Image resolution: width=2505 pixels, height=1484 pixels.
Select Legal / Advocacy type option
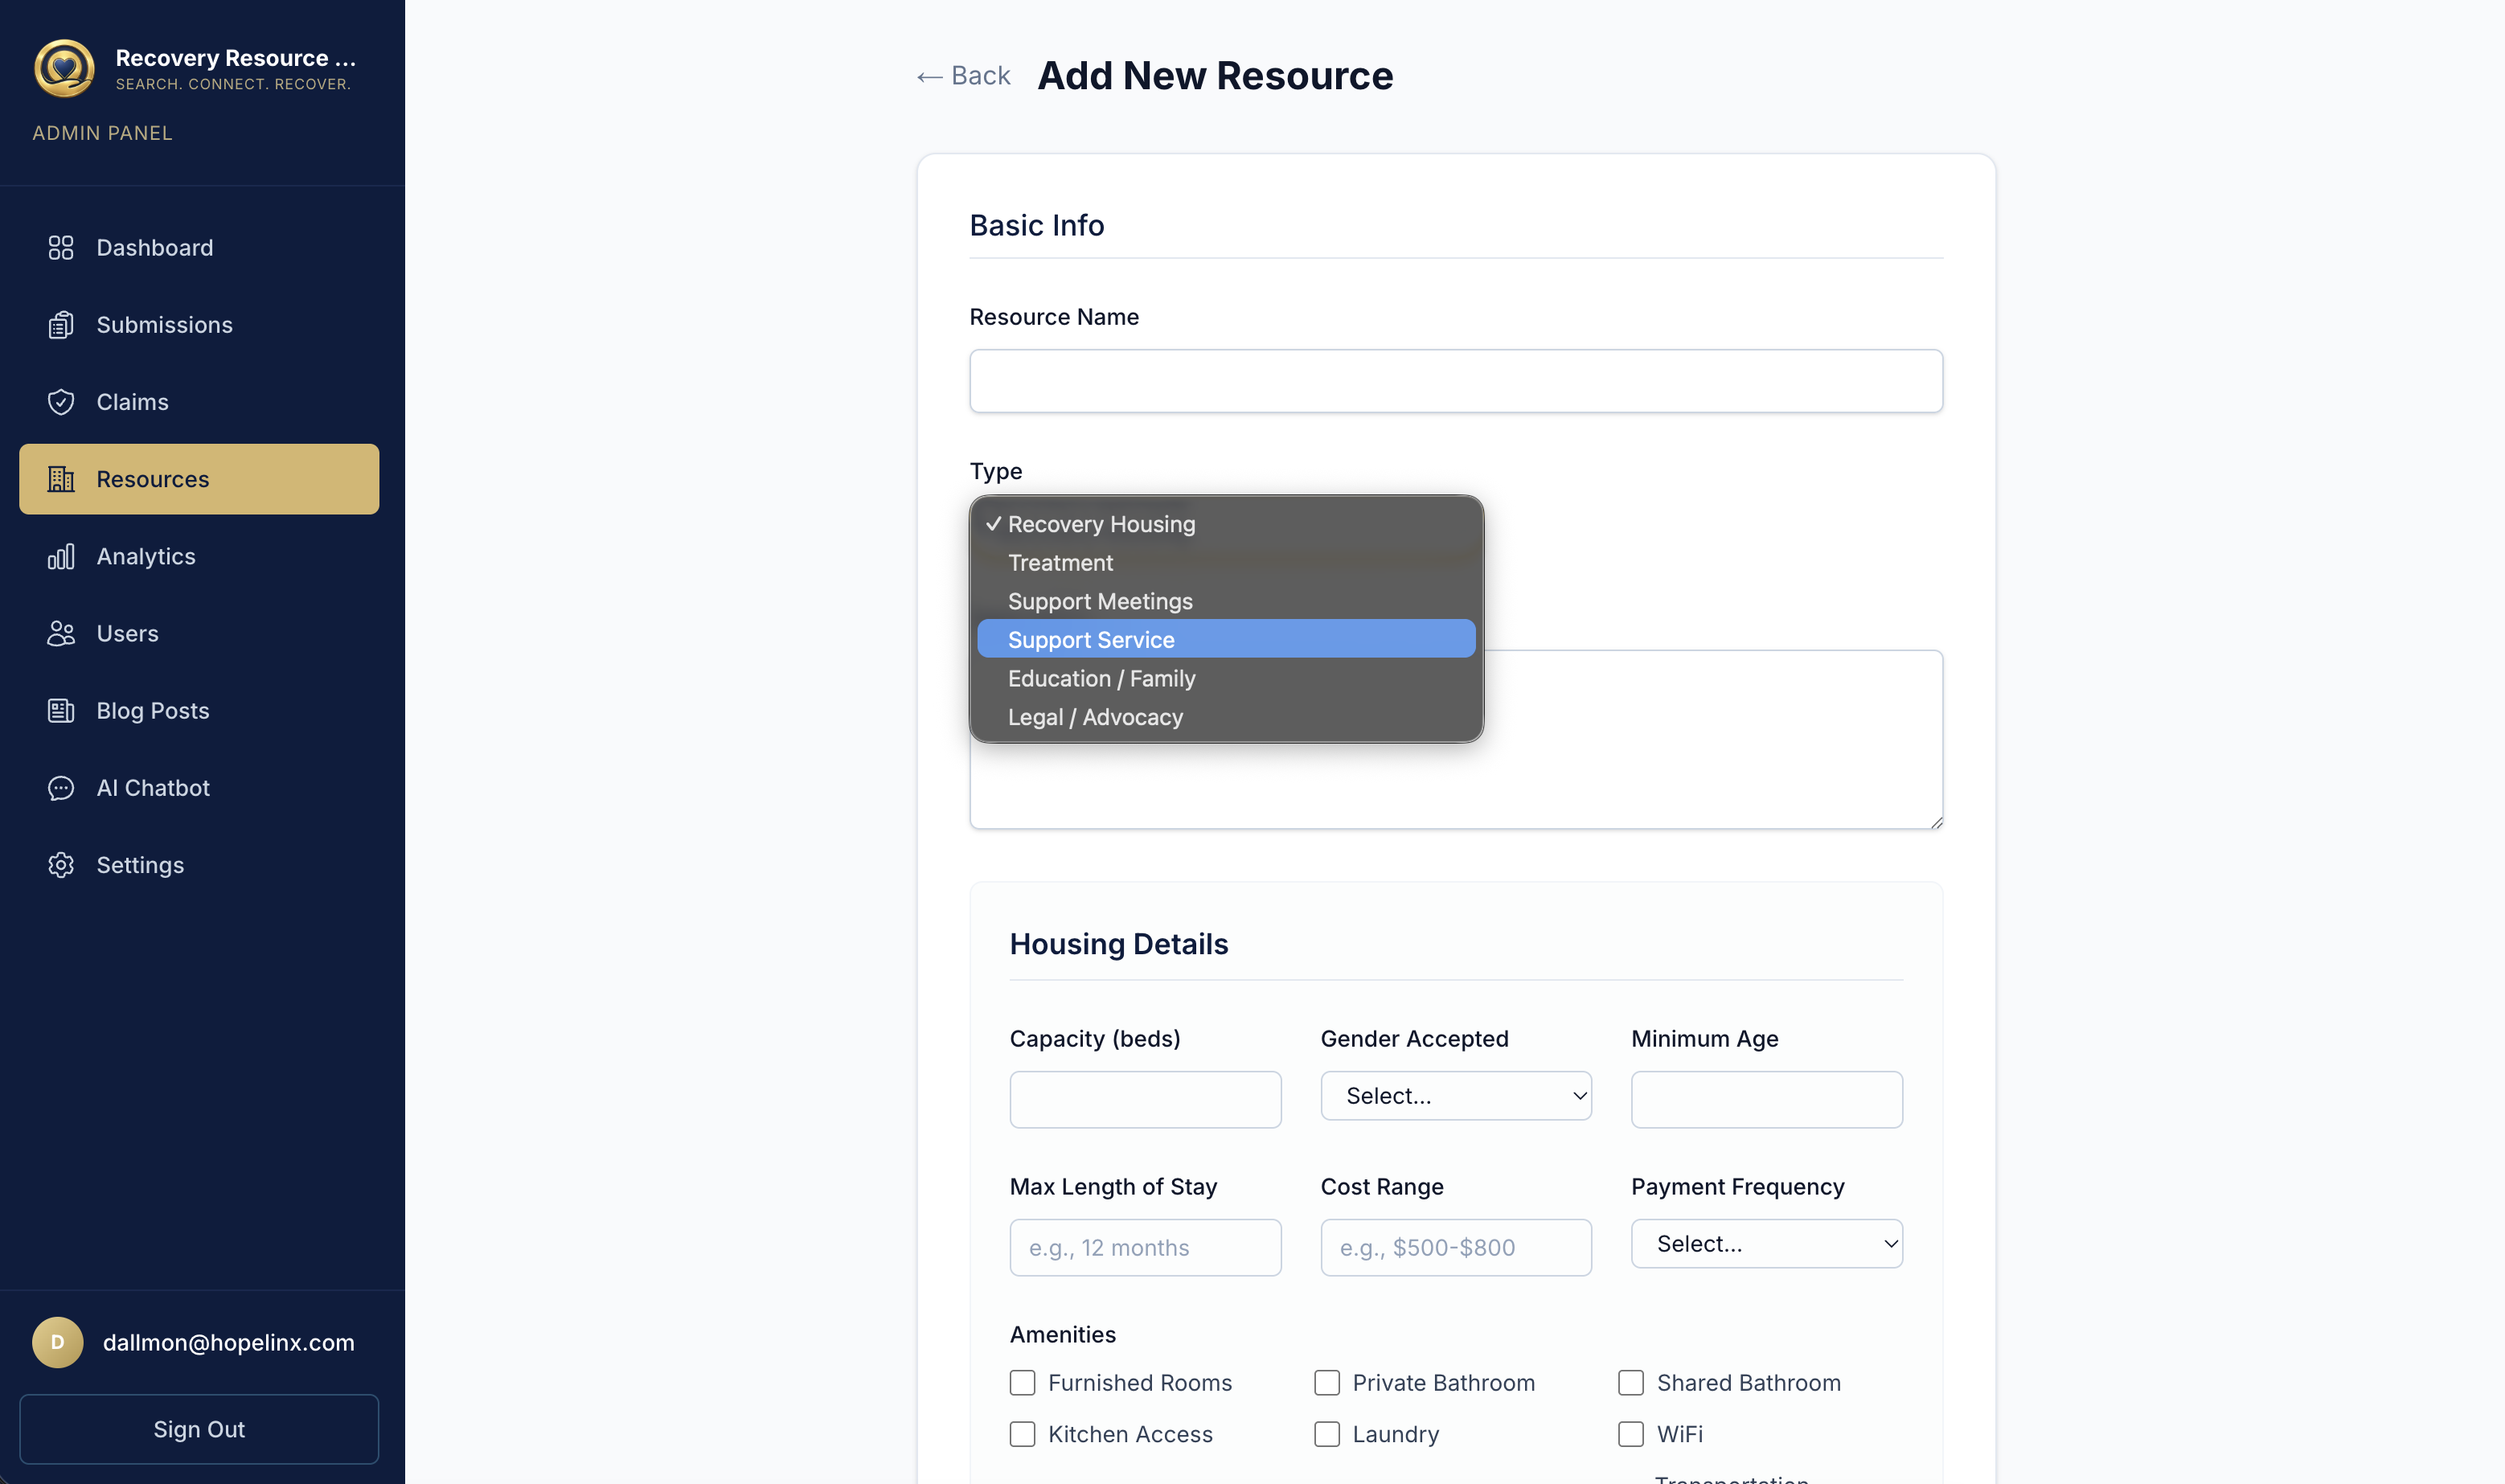click(x=1095, y=718)
